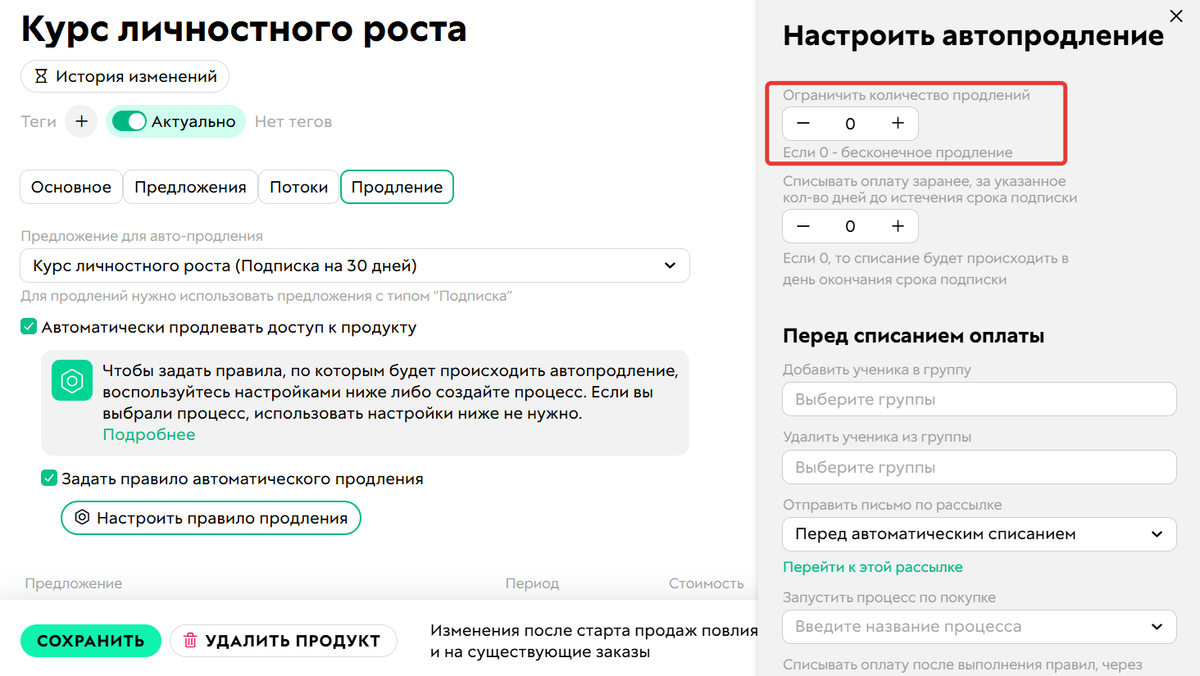Click the Период column header
This screenshot has width=1200, height=676.
tap(532, 584)
